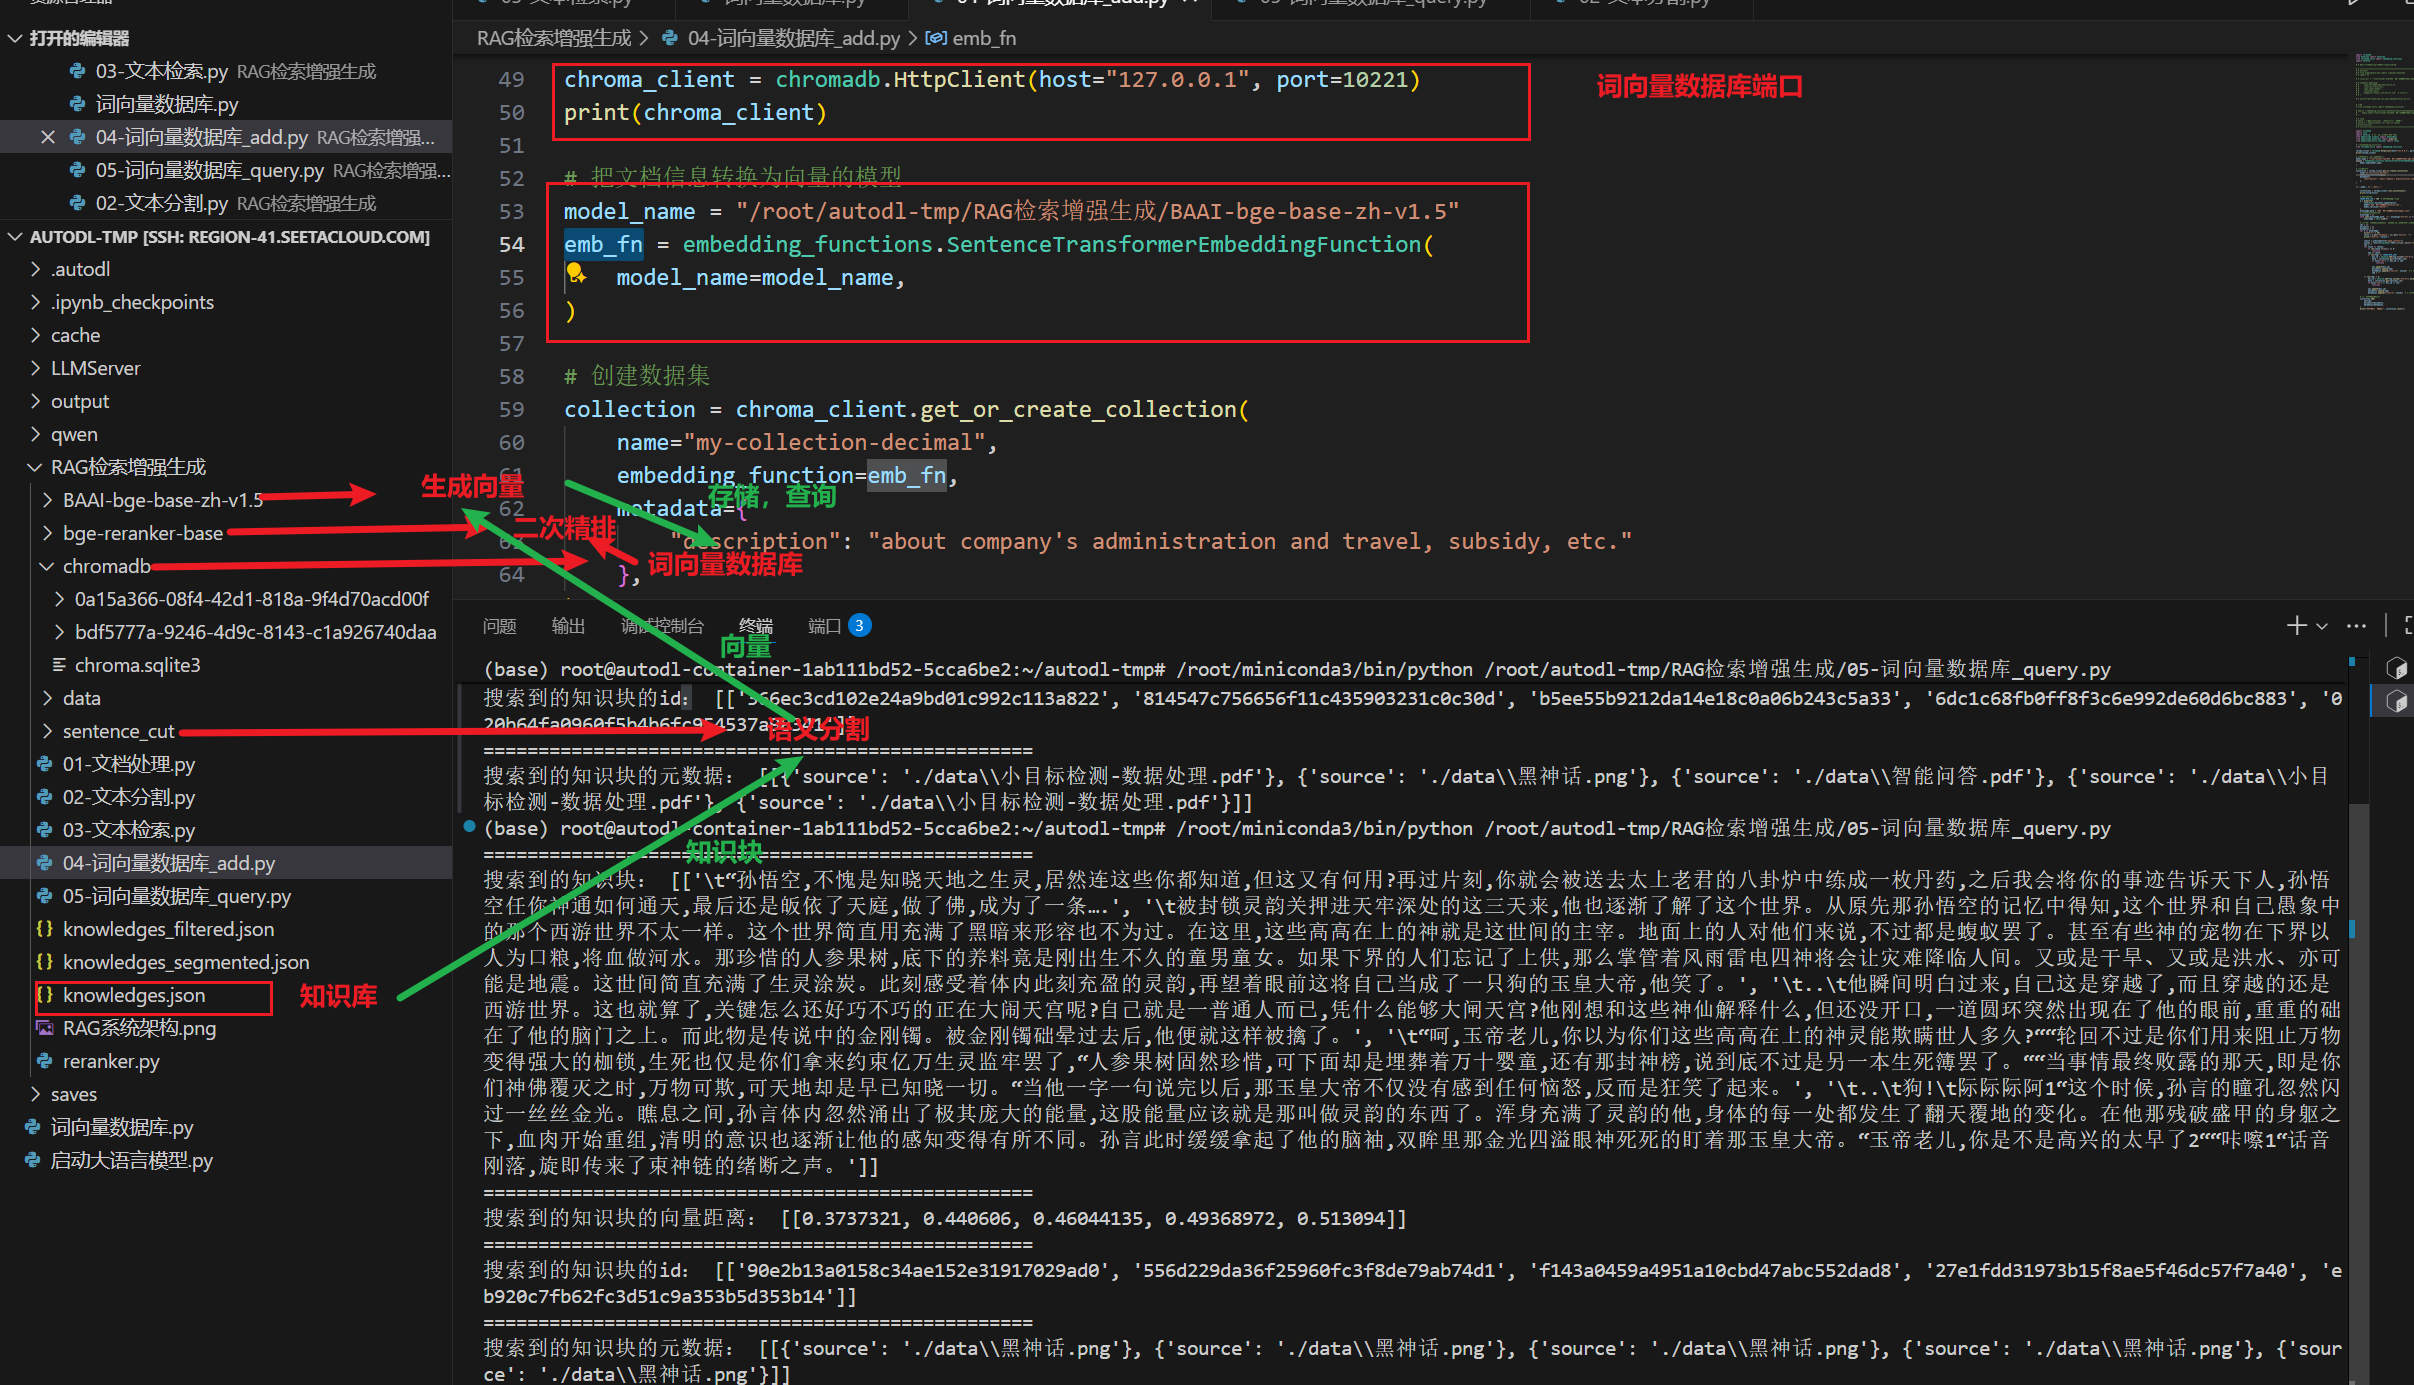This screenshot has height=1385, width=2414.
Task: Collapse the chromadb folder
Action: coord(47,566)
